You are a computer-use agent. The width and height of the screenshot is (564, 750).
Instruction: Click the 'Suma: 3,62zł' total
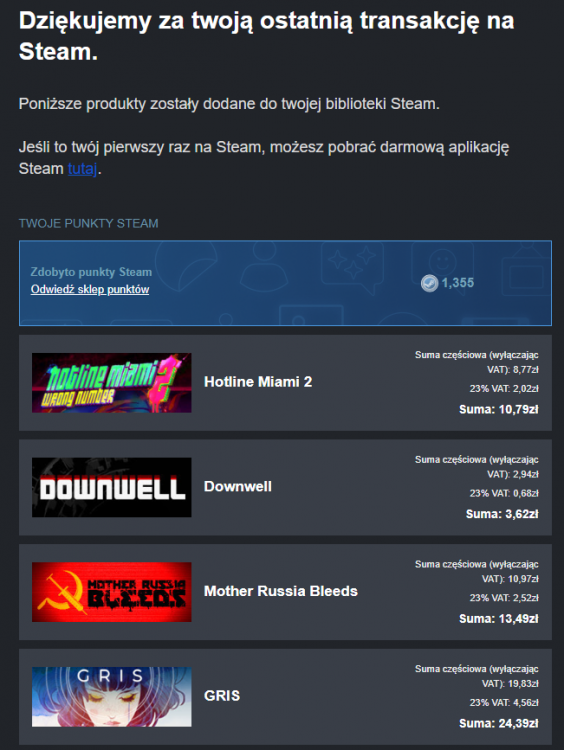(502, 514)
